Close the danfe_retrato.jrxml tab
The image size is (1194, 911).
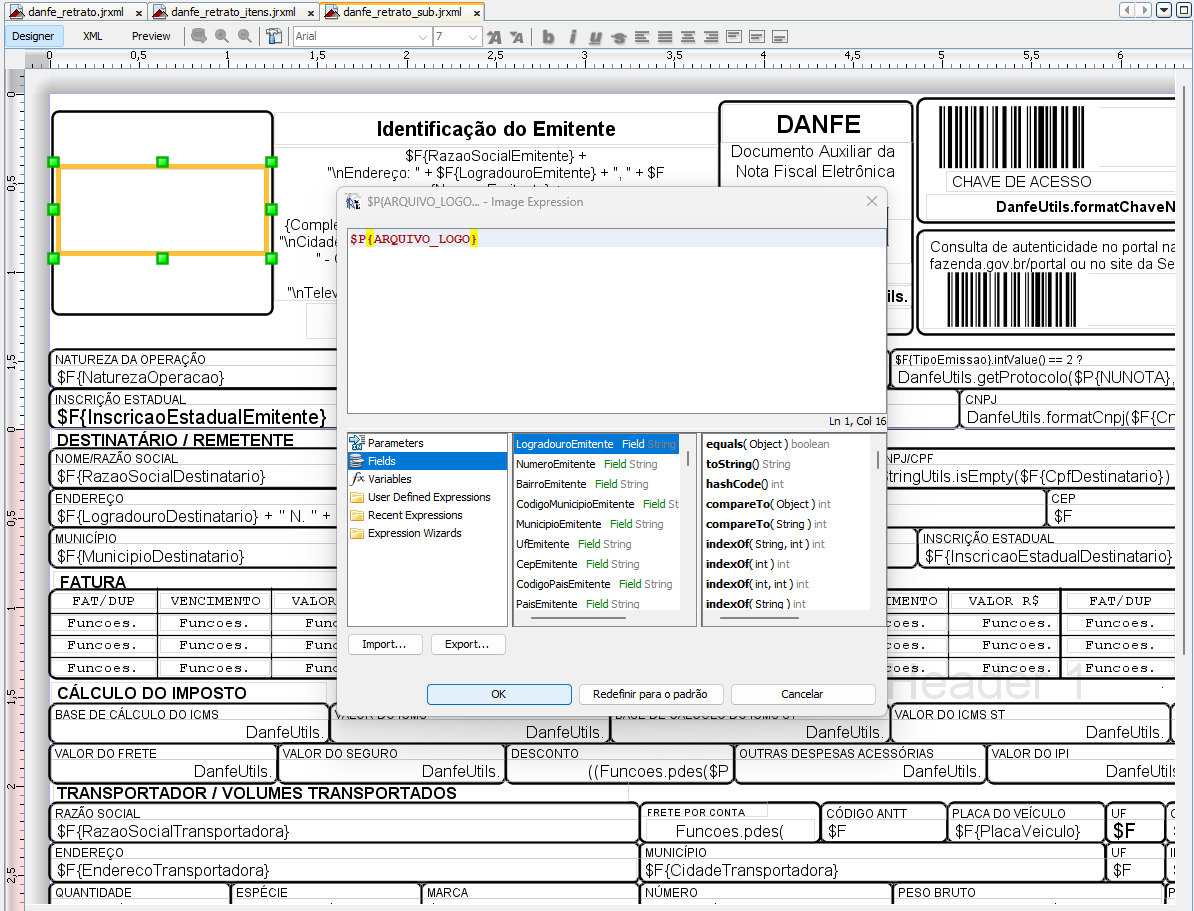(x=139, y=13)
